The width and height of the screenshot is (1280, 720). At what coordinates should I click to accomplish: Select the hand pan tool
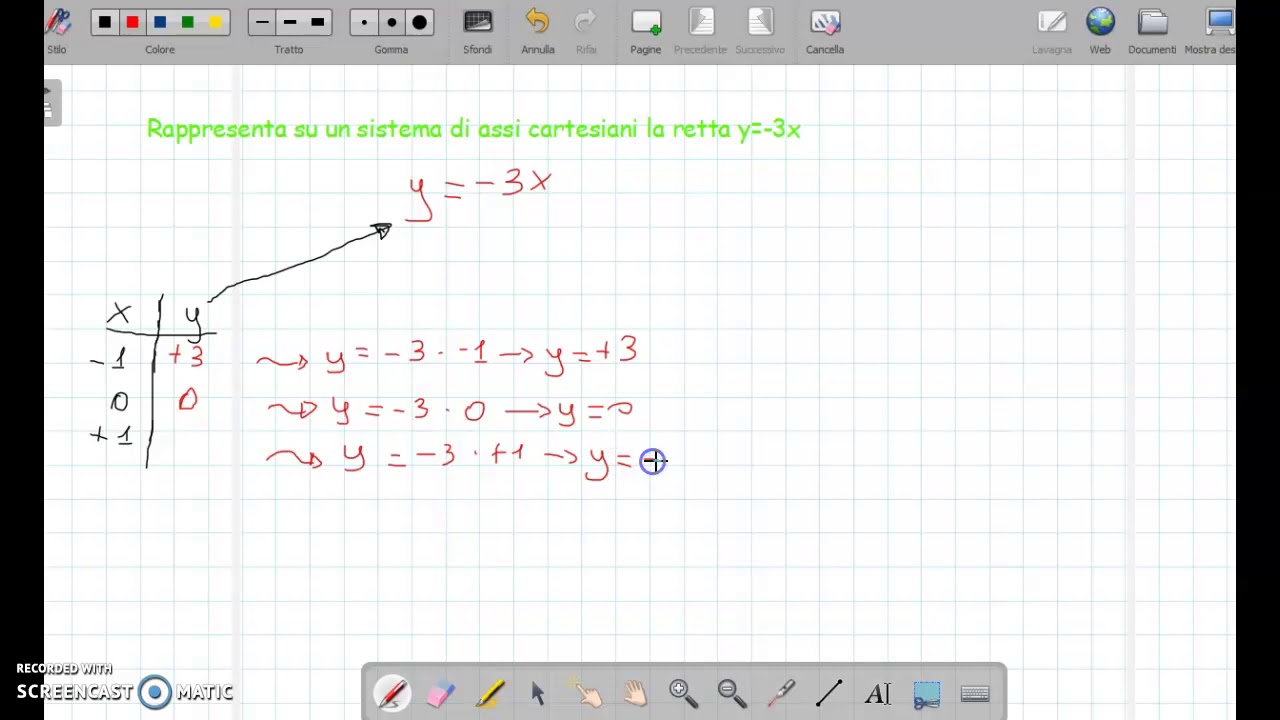click(x=636, y=692)
